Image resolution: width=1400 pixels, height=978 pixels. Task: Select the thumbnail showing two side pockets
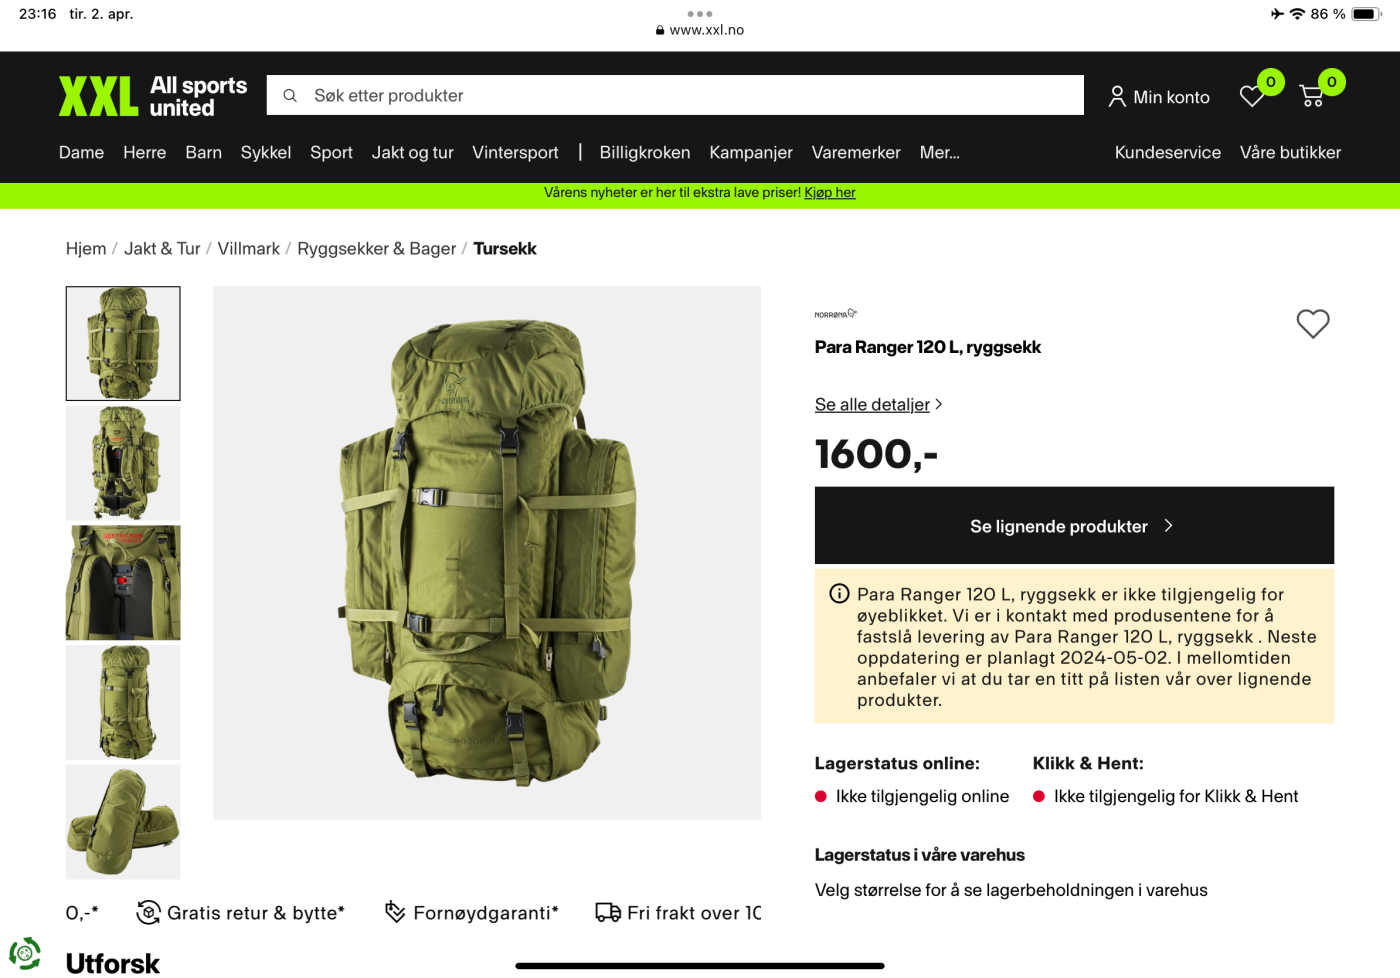123,822
